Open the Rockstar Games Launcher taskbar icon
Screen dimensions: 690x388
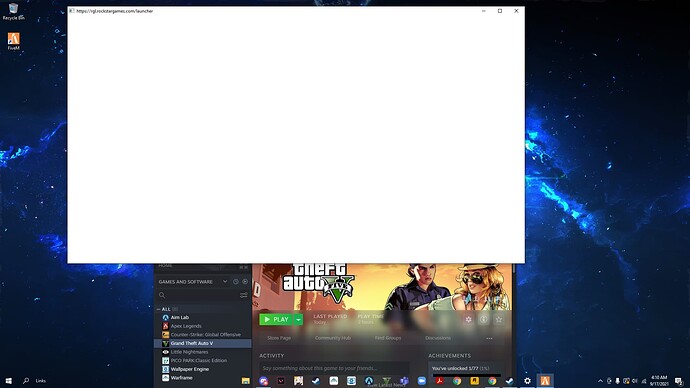(x=474, y=381)
